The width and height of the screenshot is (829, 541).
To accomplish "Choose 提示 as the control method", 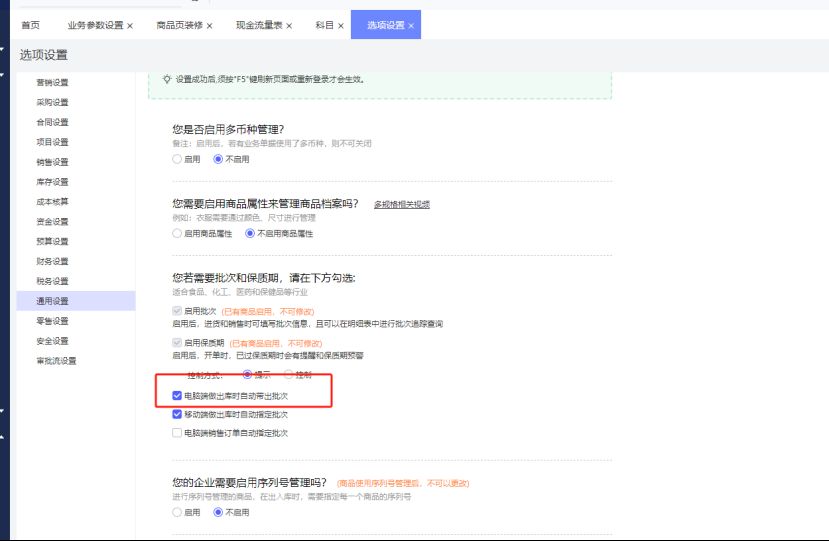I will point(247,374).
